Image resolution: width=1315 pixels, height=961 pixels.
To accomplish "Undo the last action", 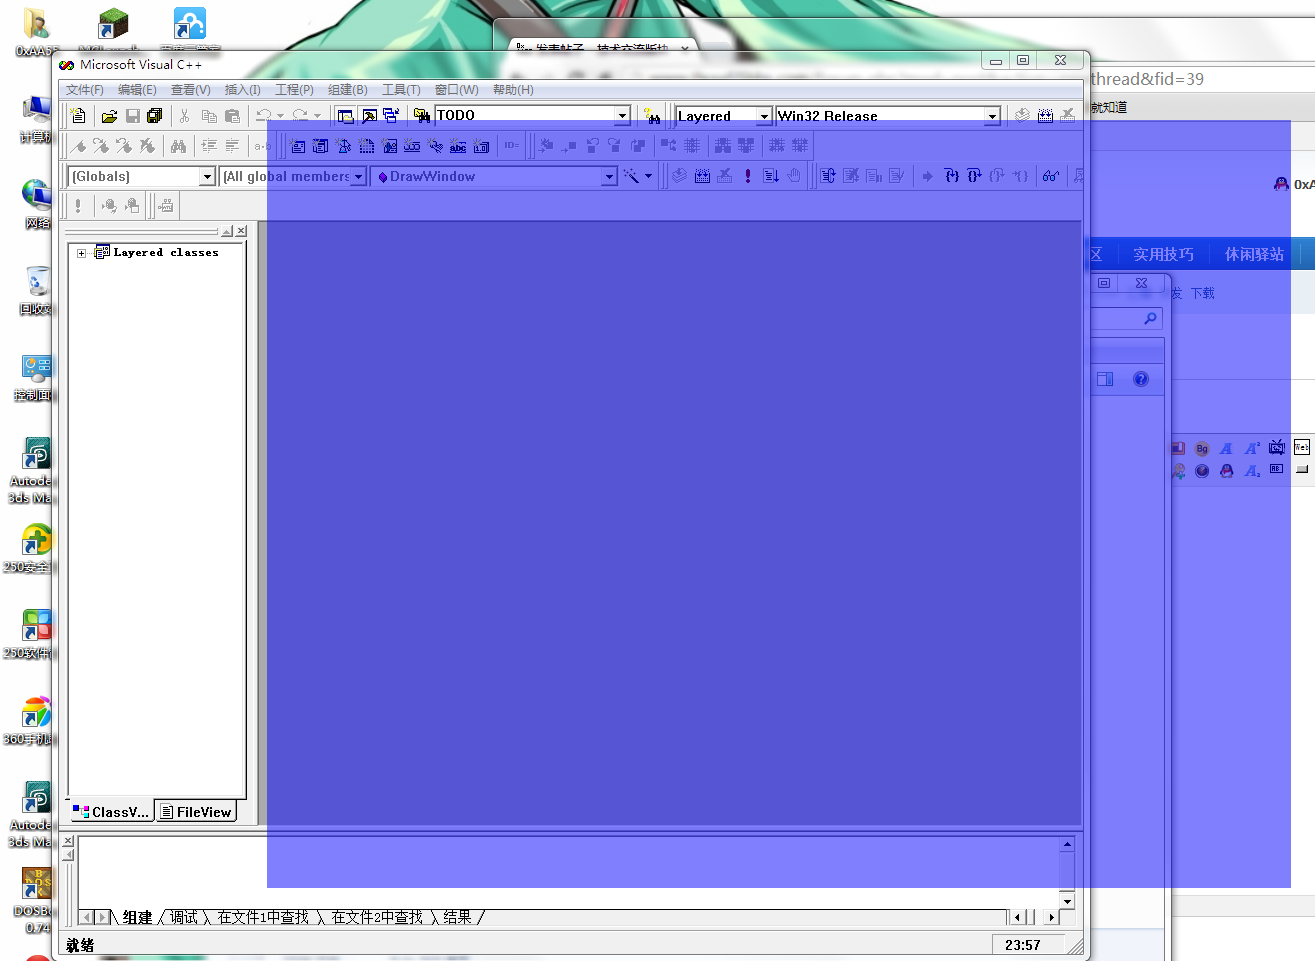I will [263, 115].
